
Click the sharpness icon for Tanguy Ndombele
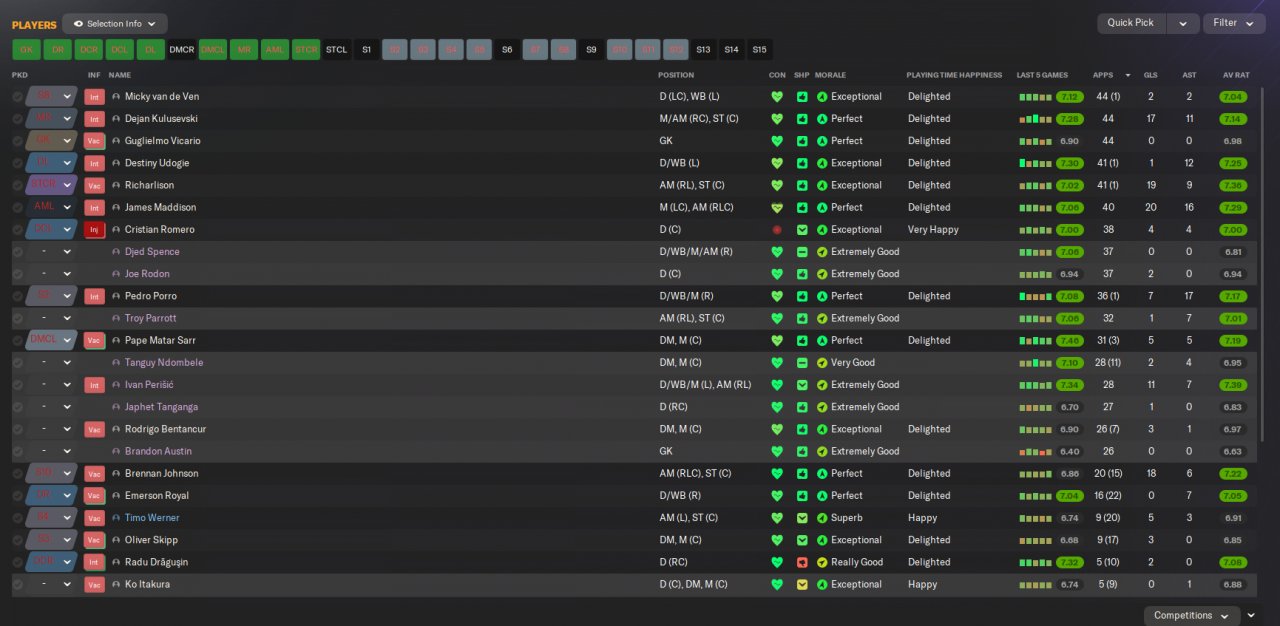pos(802,363)
